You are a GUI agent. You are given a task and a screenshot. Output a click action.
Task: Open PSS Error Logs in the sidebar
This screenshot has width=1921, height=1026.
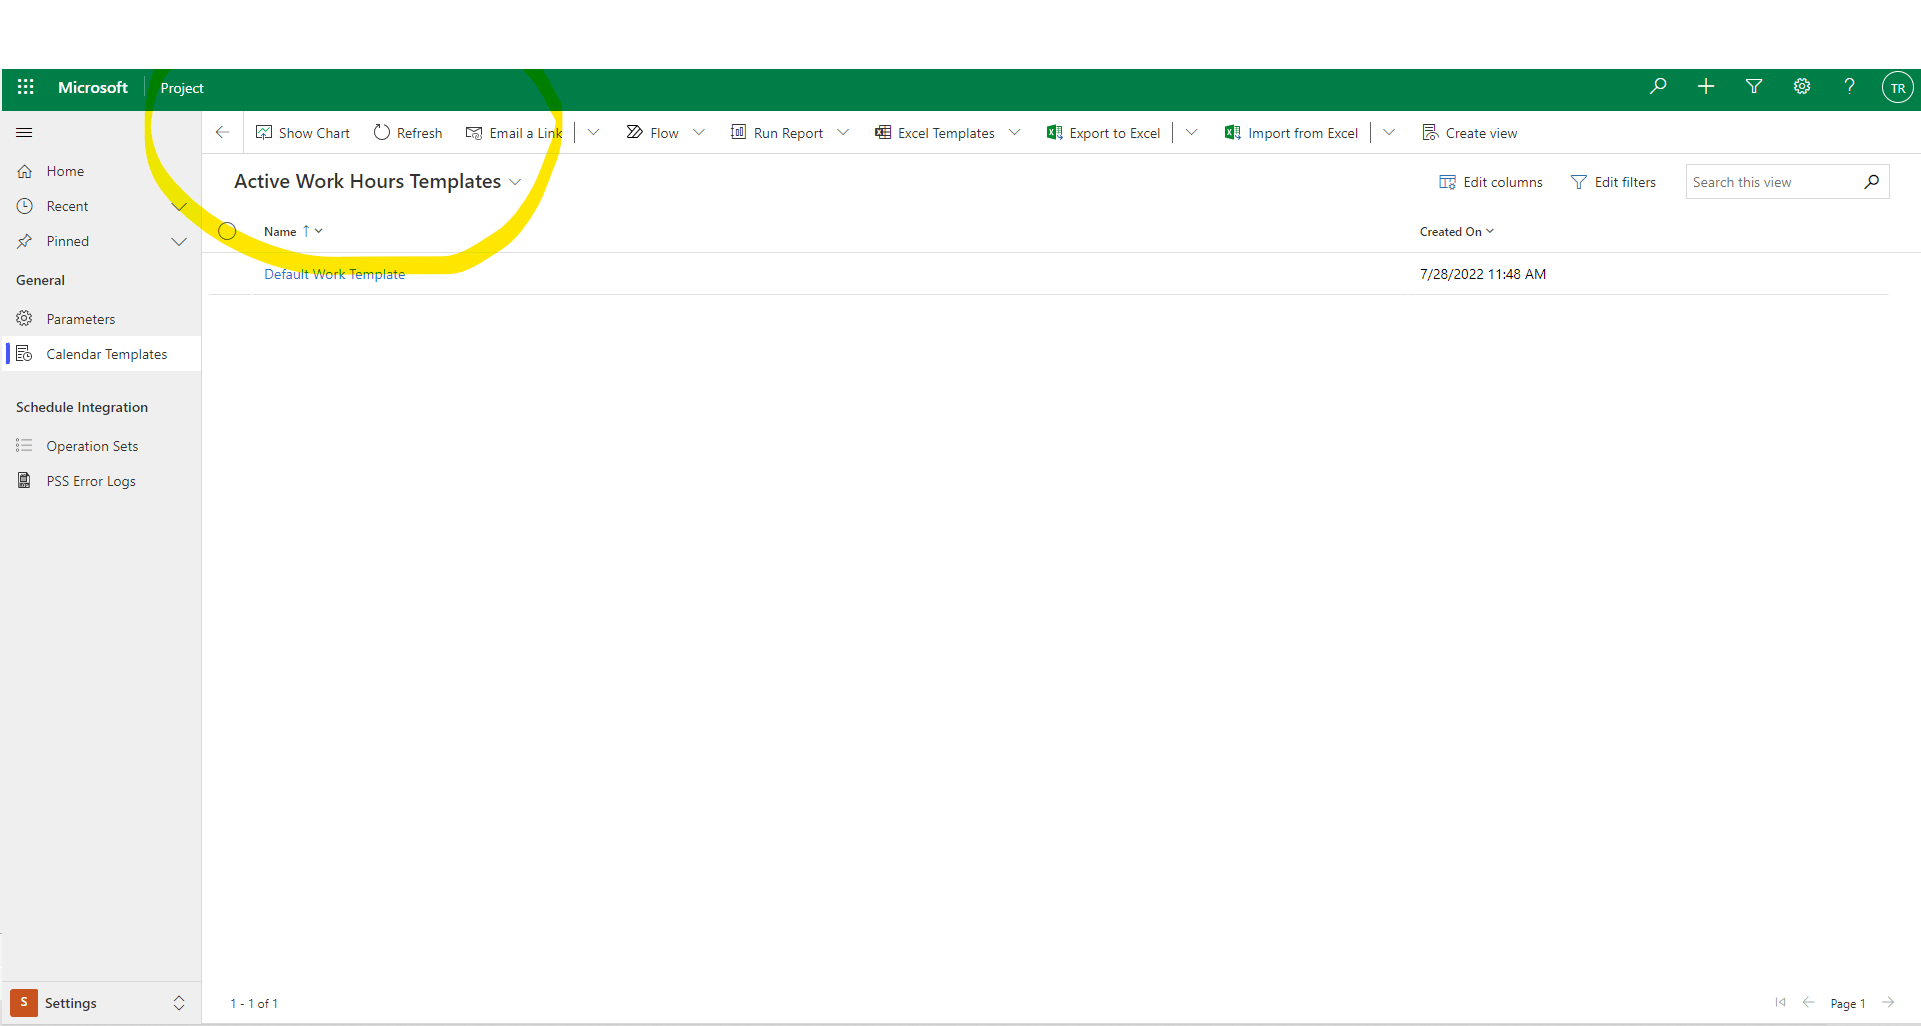pos(91,481)
